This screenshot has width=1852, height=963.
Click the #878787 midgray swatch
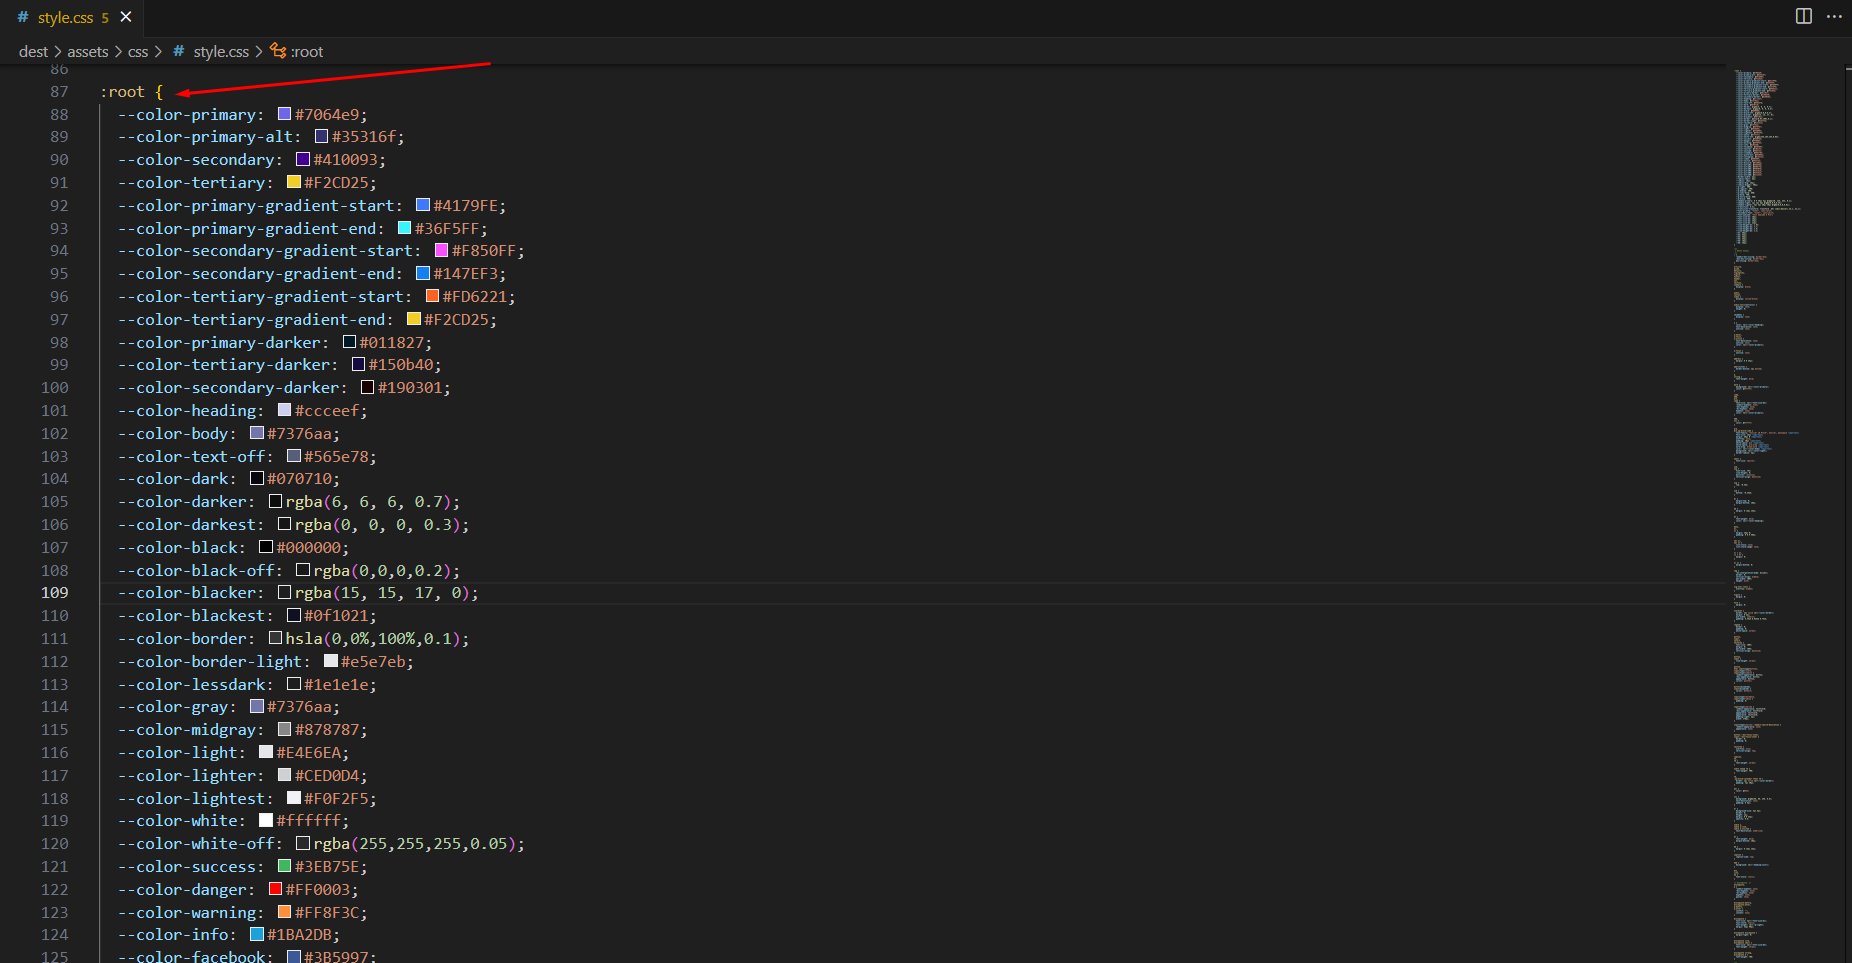tap(284, 729)
